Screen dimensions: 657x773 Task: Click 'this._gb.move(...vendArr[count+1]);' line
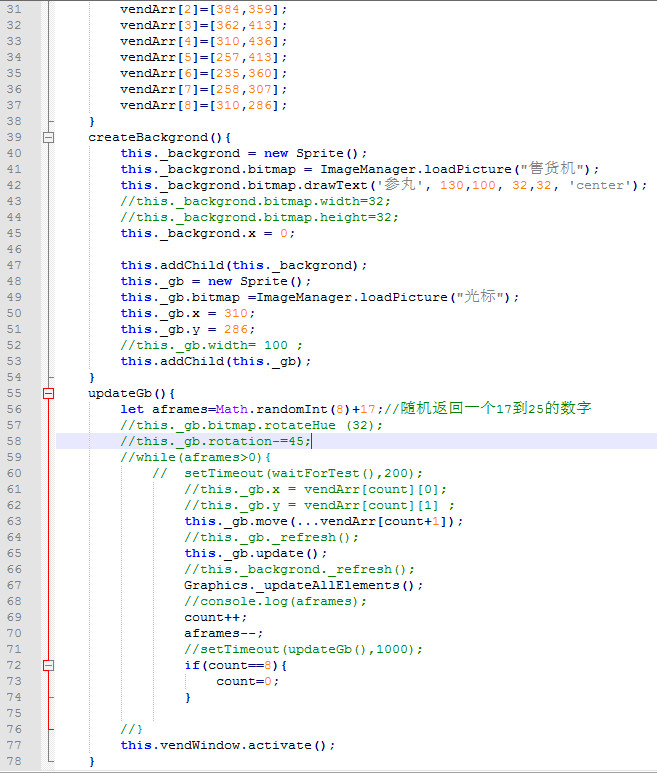click(x=323, y=522)
